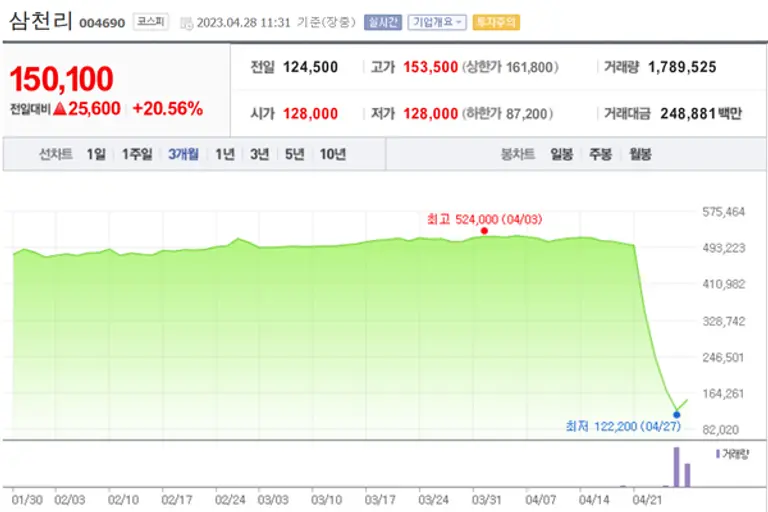Click the 투자주의 warning badge

[495, 22]
